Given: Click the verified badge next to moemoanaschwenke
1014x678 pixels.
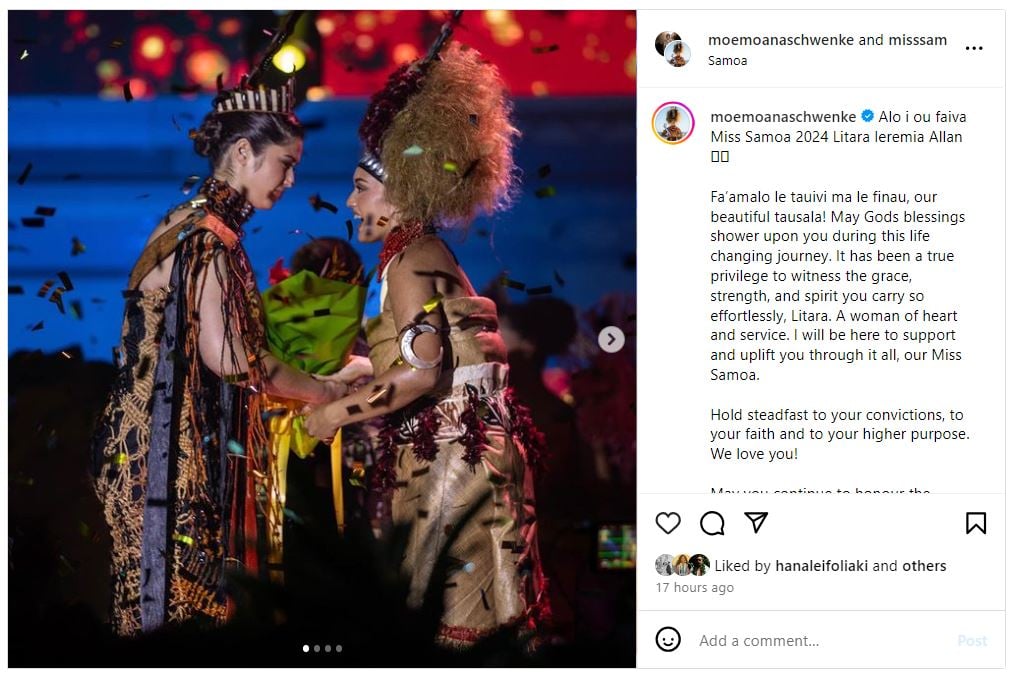Looking at the screenshot, I should pyautogui.click(x=867, y=116).
